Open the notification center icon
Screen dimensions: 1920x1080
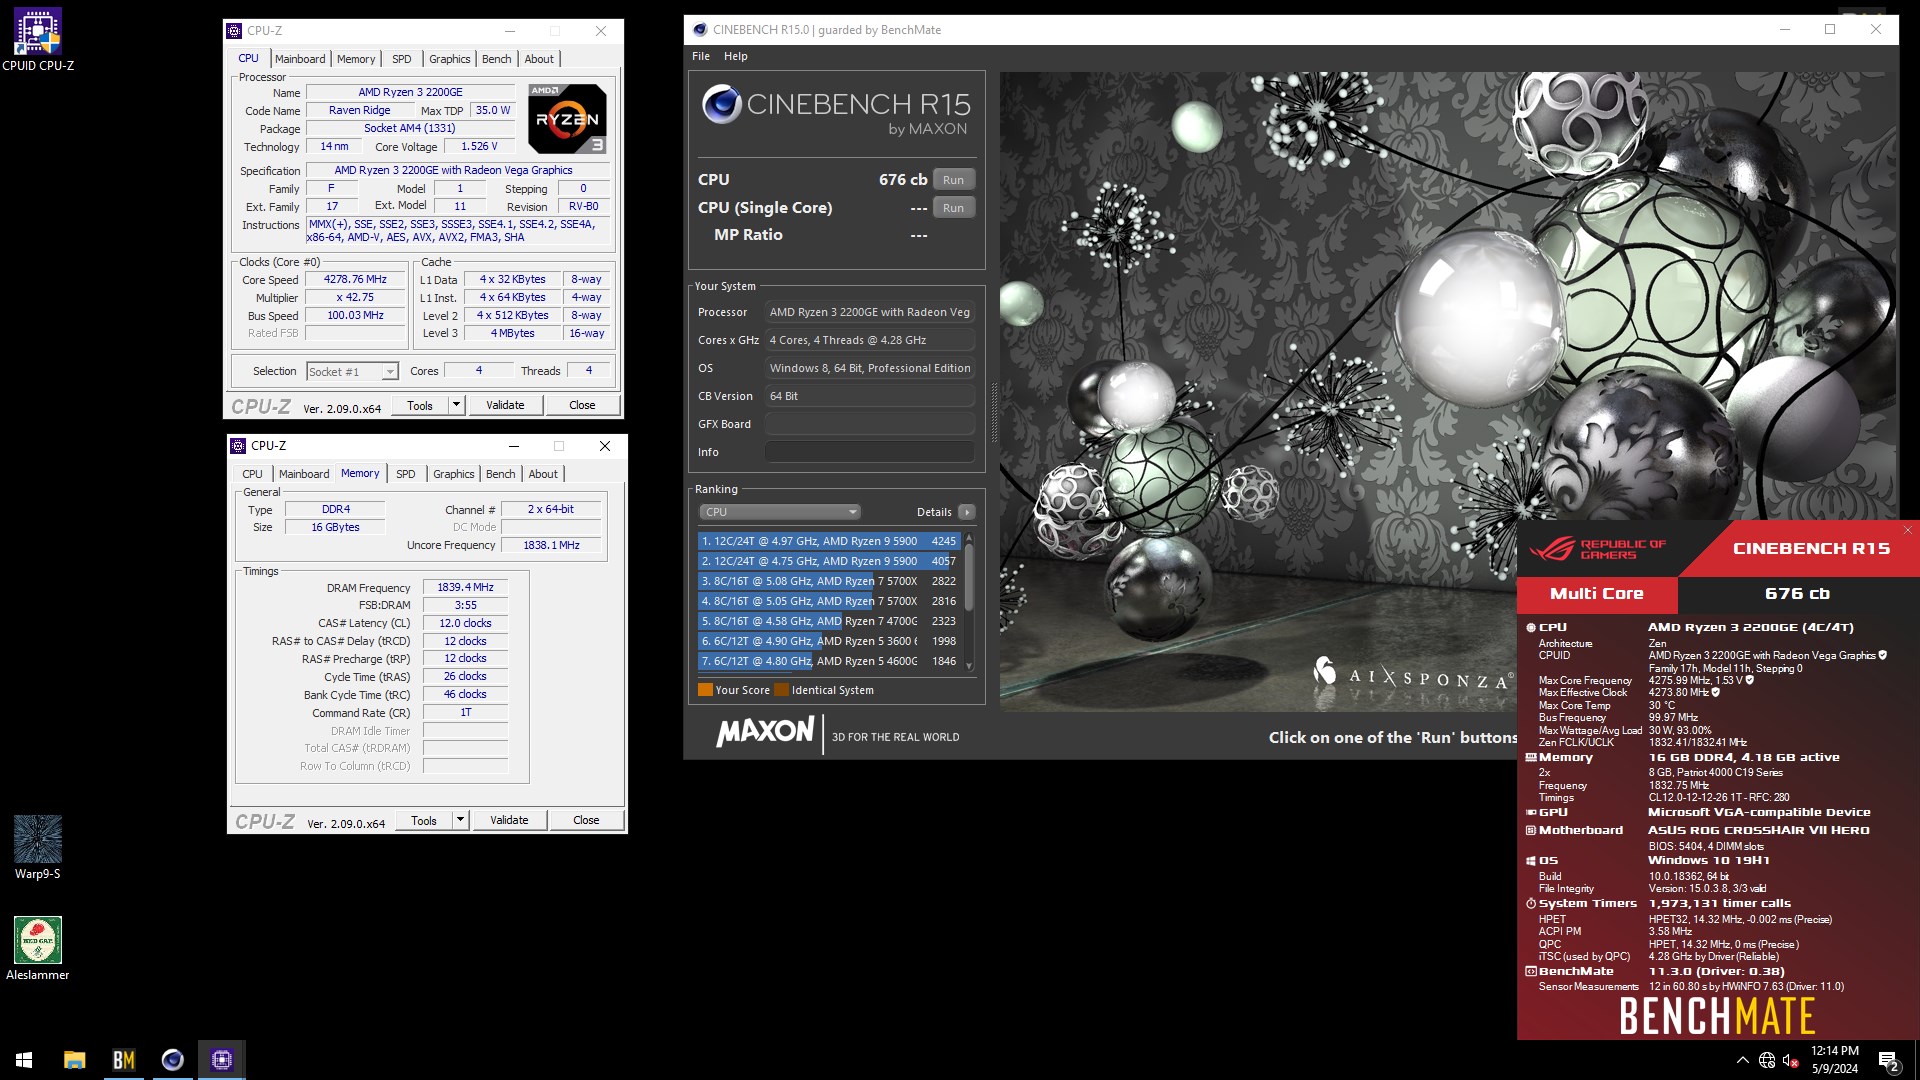pos(1889,1060)
